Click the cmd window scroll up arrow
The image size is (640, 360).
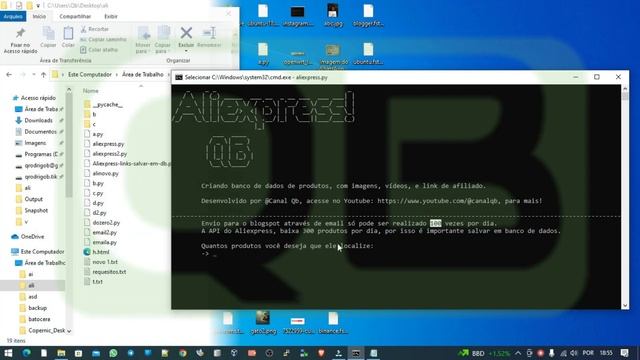[x=624, y=89]
